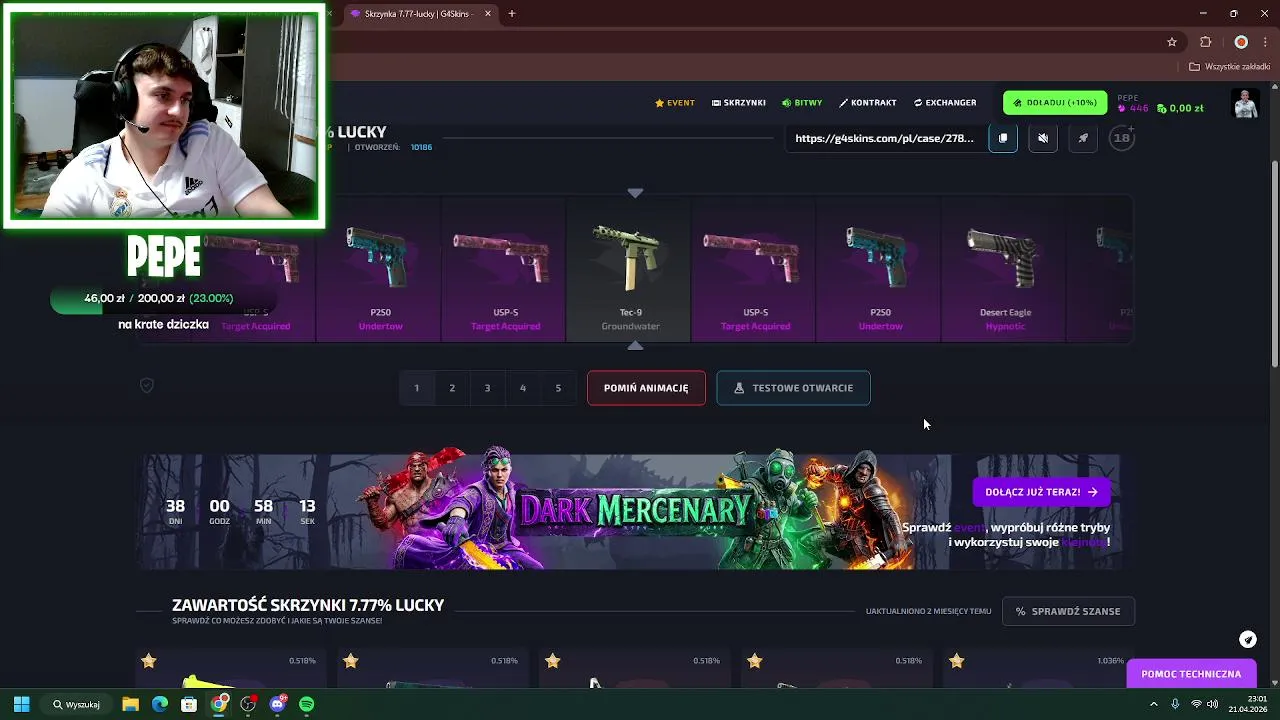Open the Chrome profile avatar button

(x=1241, y=42)
